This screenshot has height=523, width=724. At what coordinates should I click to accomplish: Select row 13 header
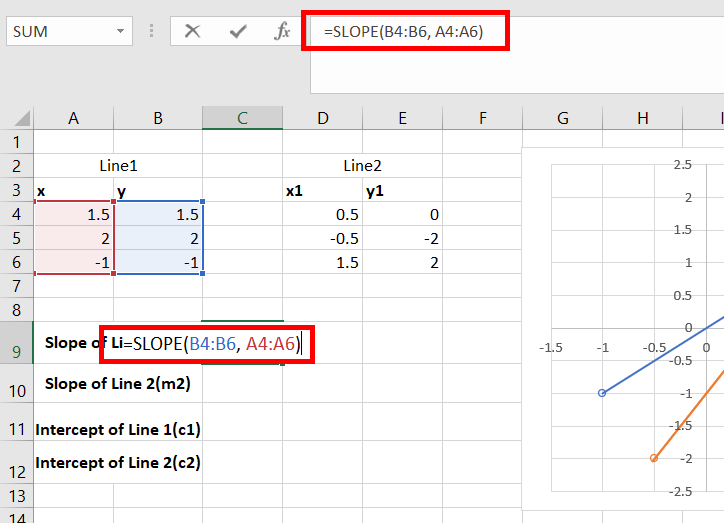pyautogui.click(x=17, y=496)
